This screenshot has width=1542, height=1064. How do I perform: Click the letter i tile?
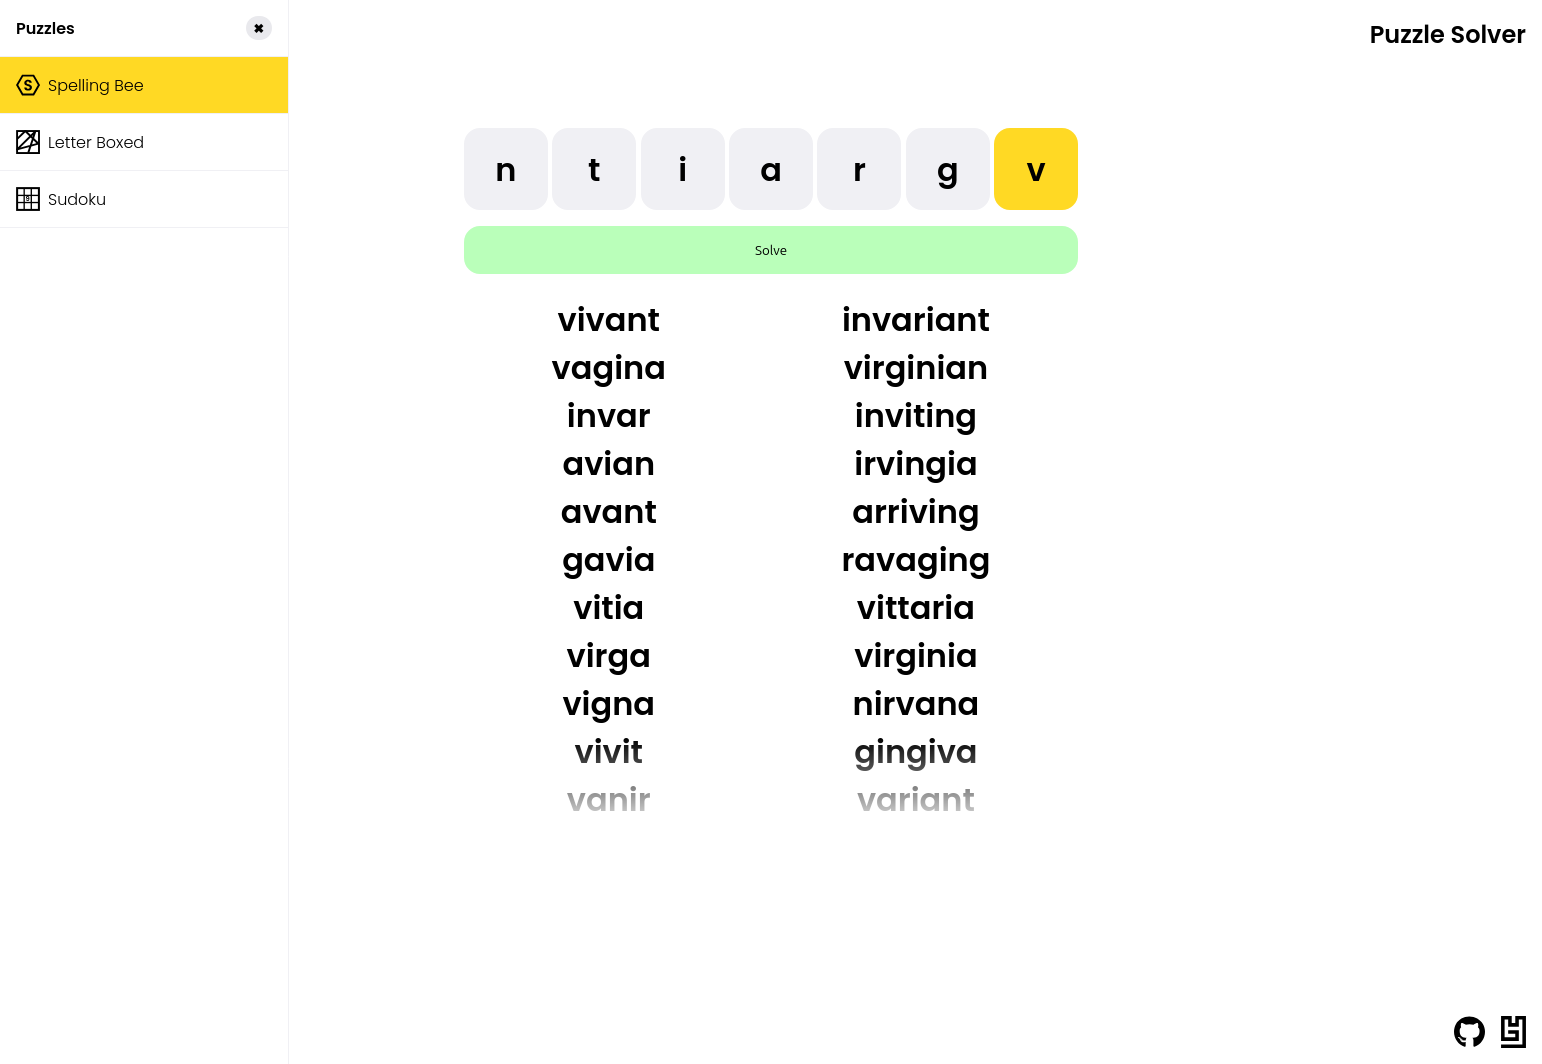683,169
